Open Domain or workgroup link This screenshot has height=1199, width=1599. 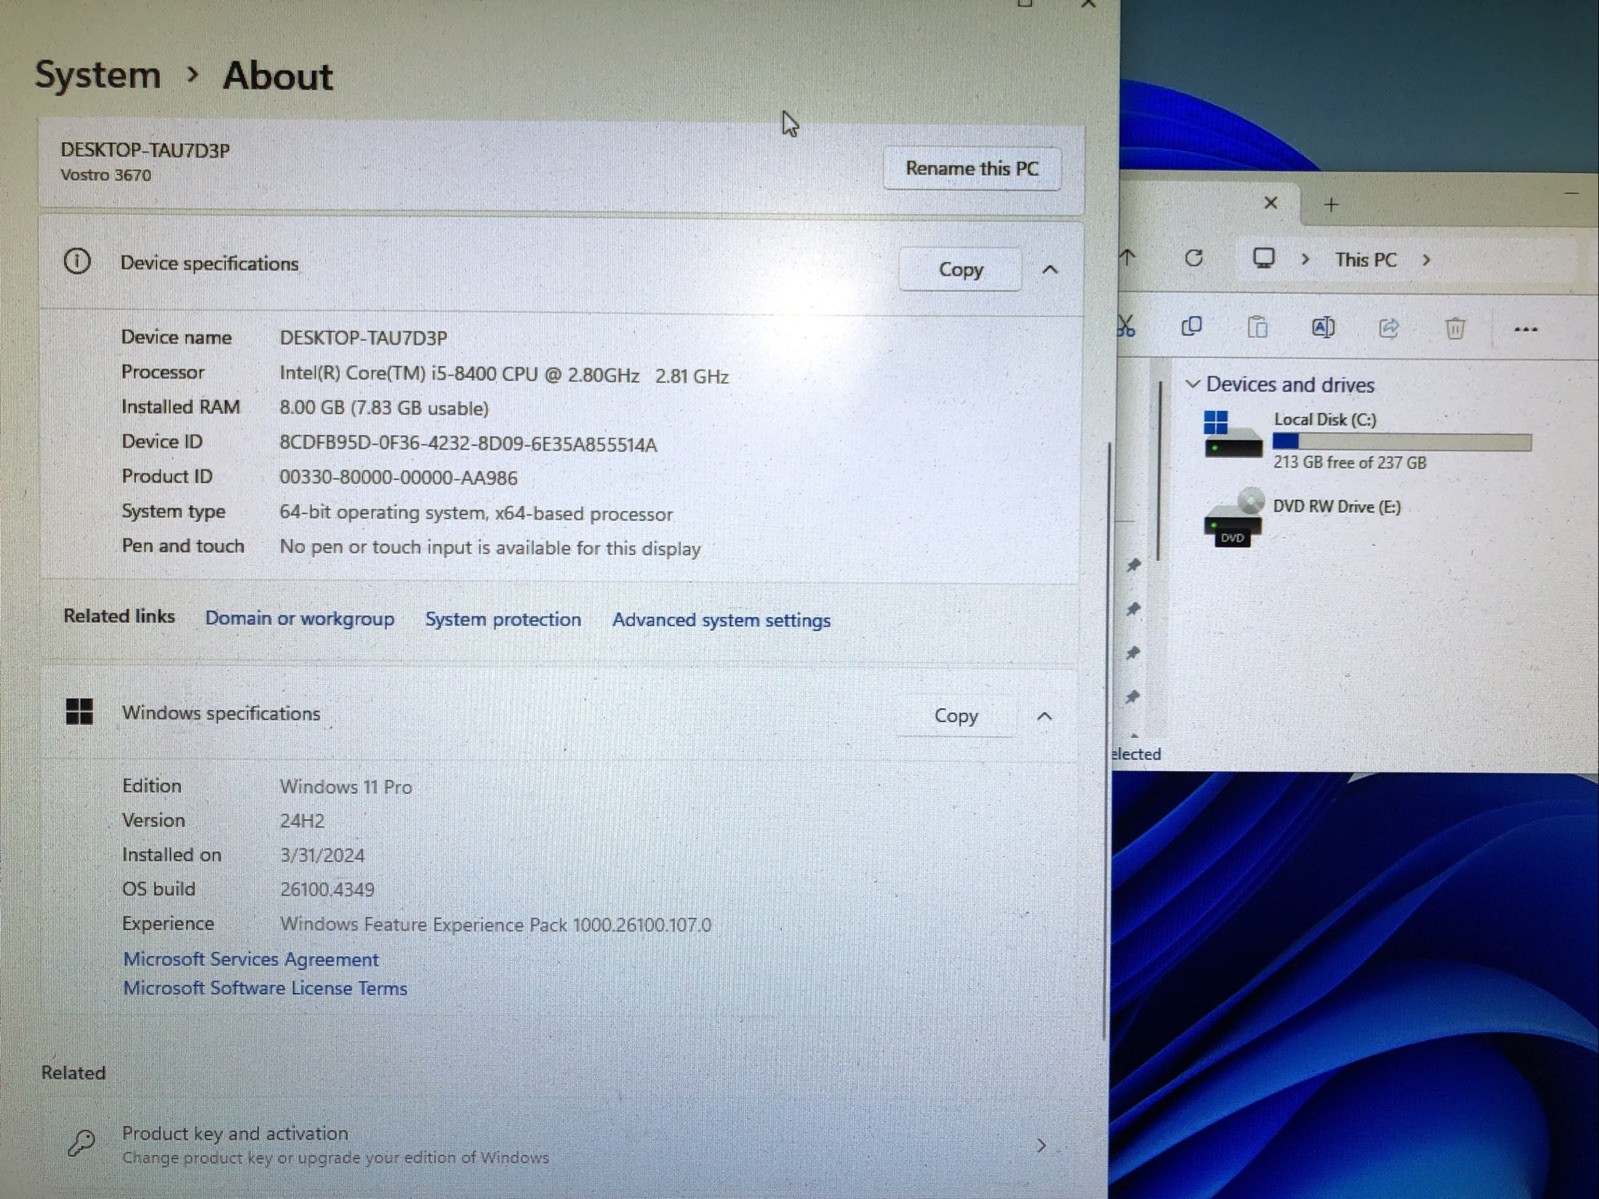(x=300, y=618)
